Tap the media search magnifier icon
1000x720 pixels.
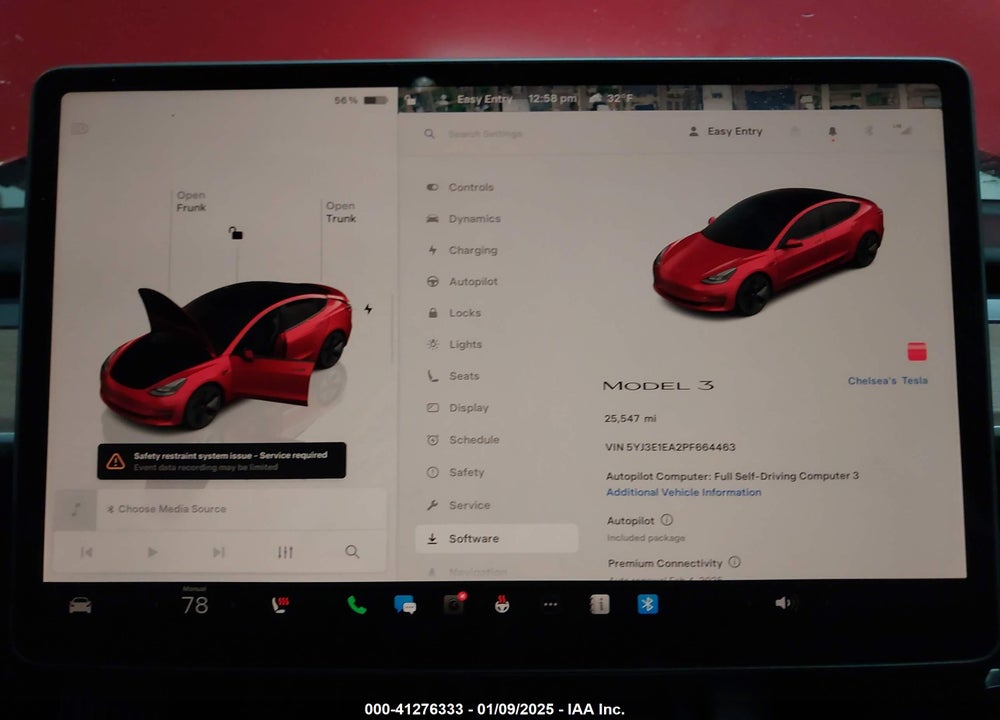(x=352, y=552)
